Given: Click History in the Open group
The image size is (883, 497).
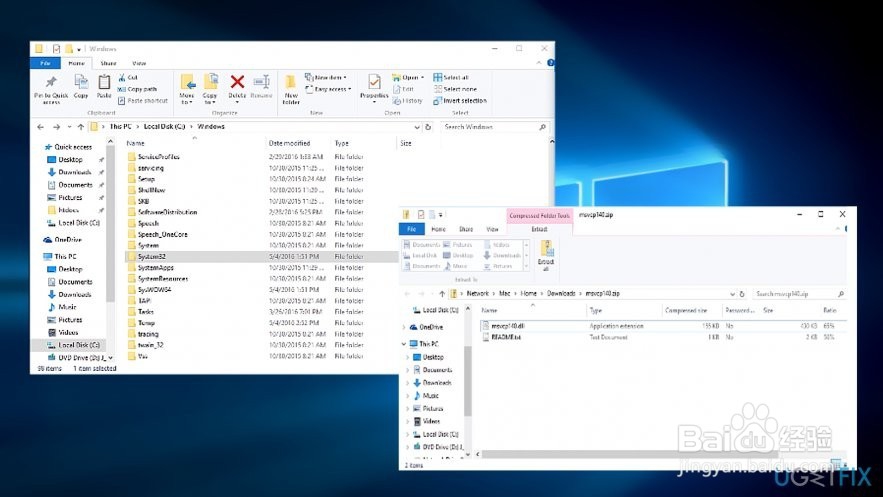Looking at the screenshot, I should pos(408,100).
